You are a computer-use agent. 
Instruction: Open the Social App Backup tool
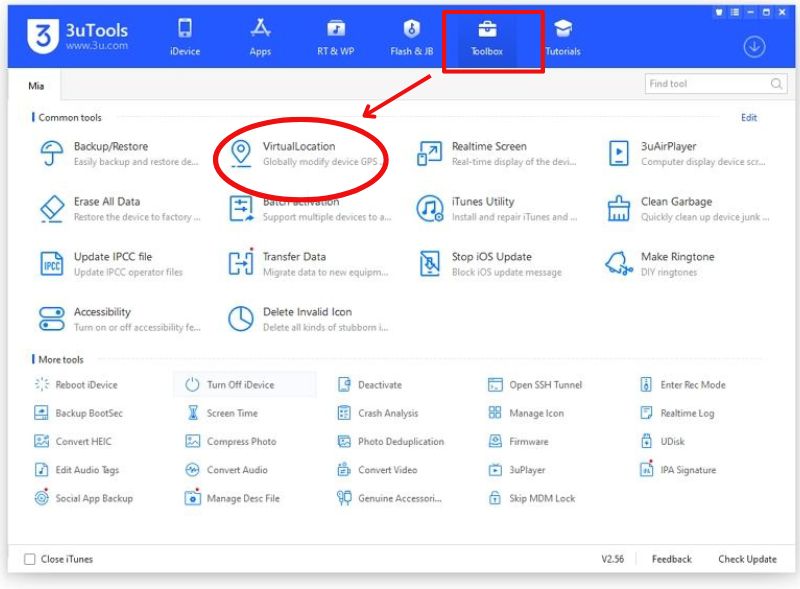84,498
